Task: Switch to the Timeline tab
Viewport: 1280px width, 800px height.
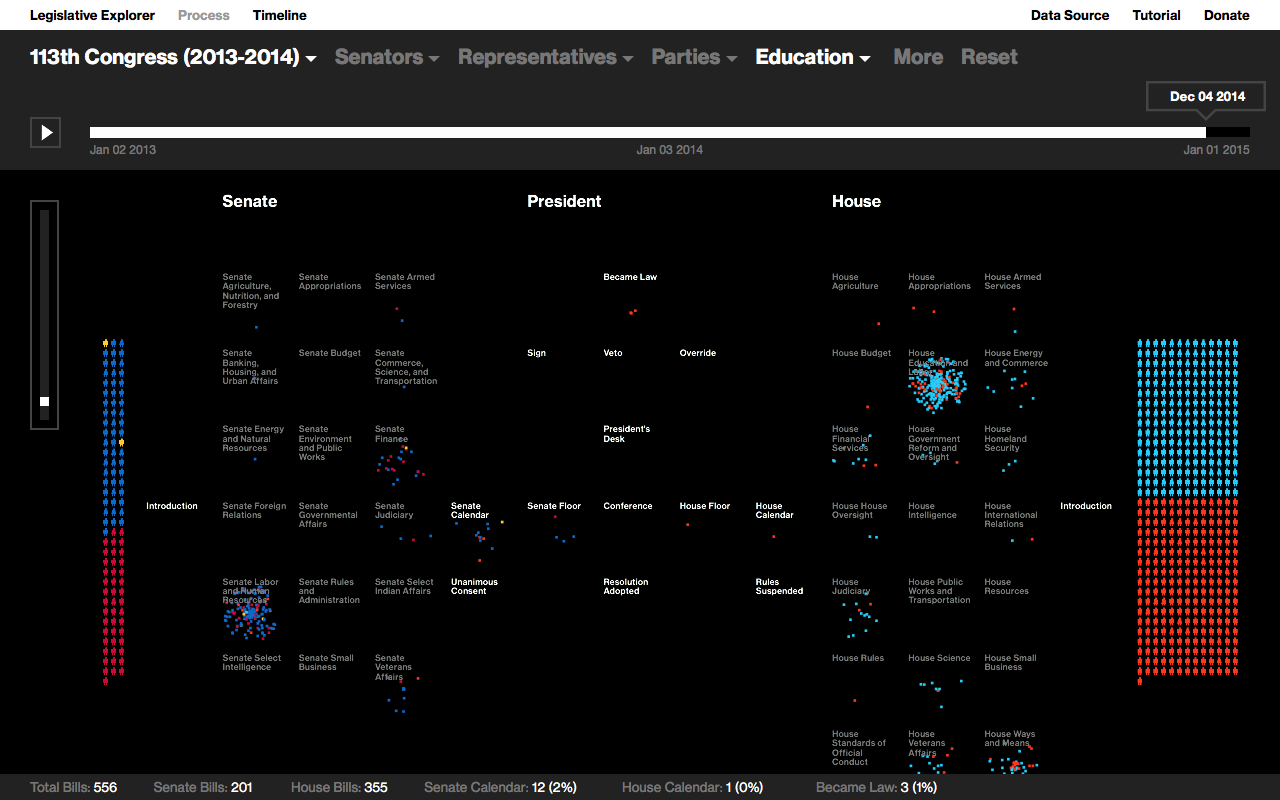Action: click(279, 15)
